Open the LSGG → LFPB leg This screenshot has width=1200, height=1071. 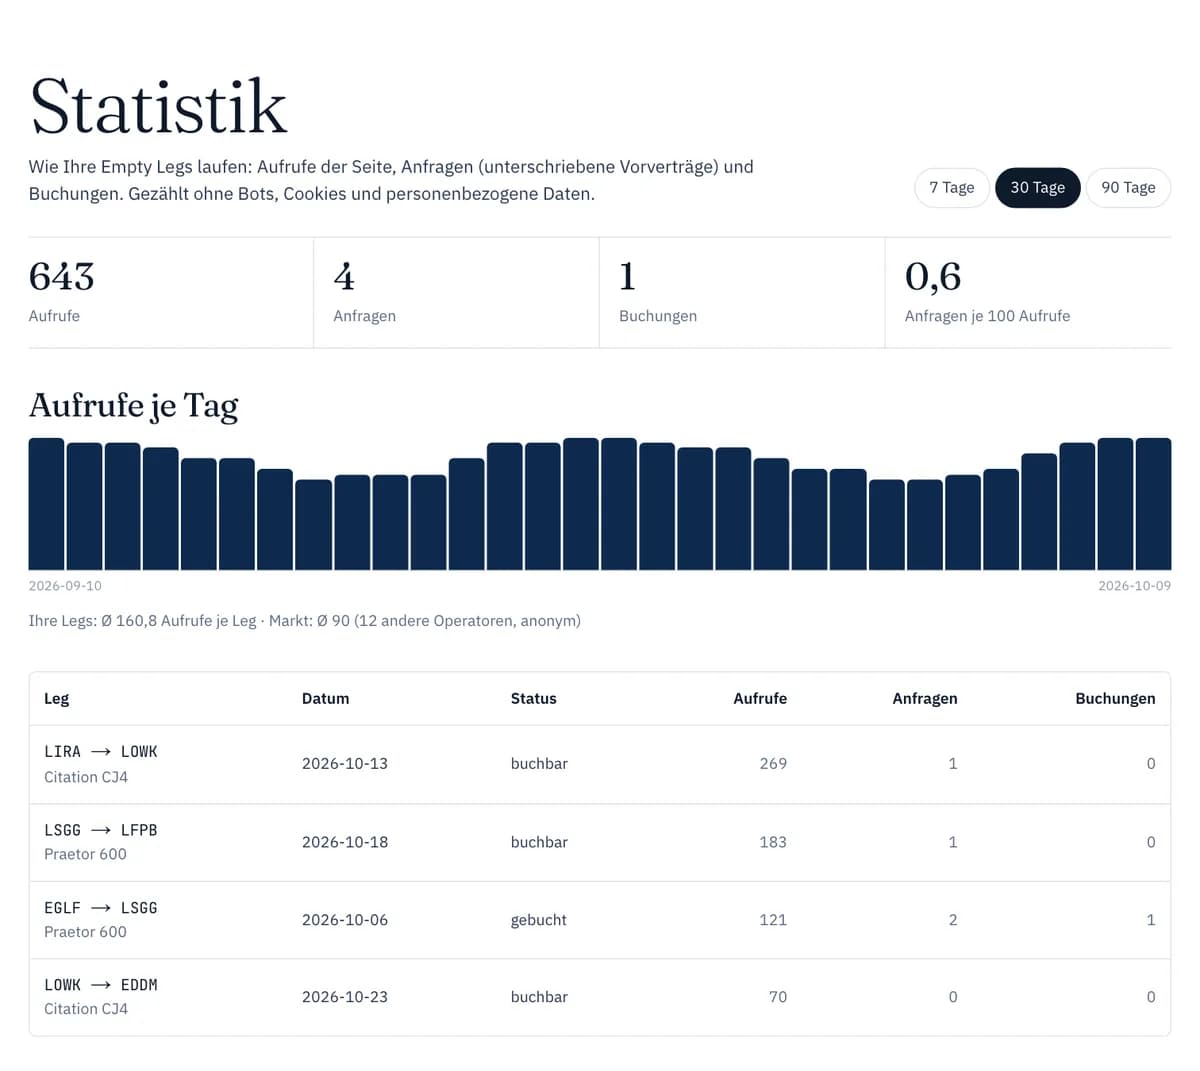click(101, 830)
